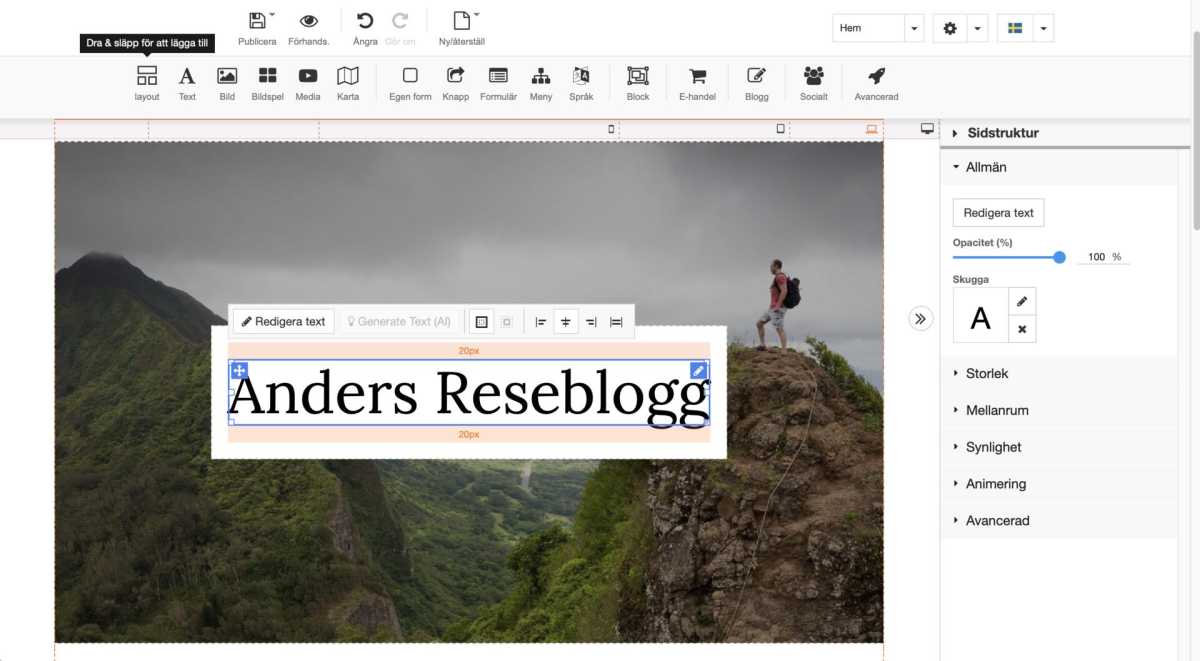Add a Formulär form element

coord(498,83)
